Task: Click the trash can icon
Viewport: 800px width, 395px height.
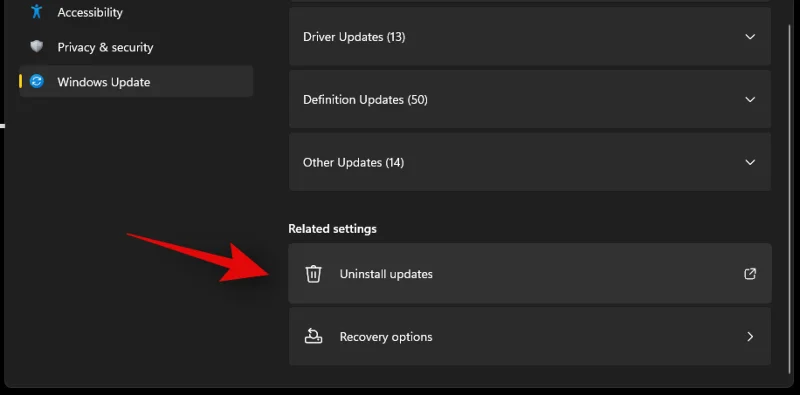Action: coord(313,274)
